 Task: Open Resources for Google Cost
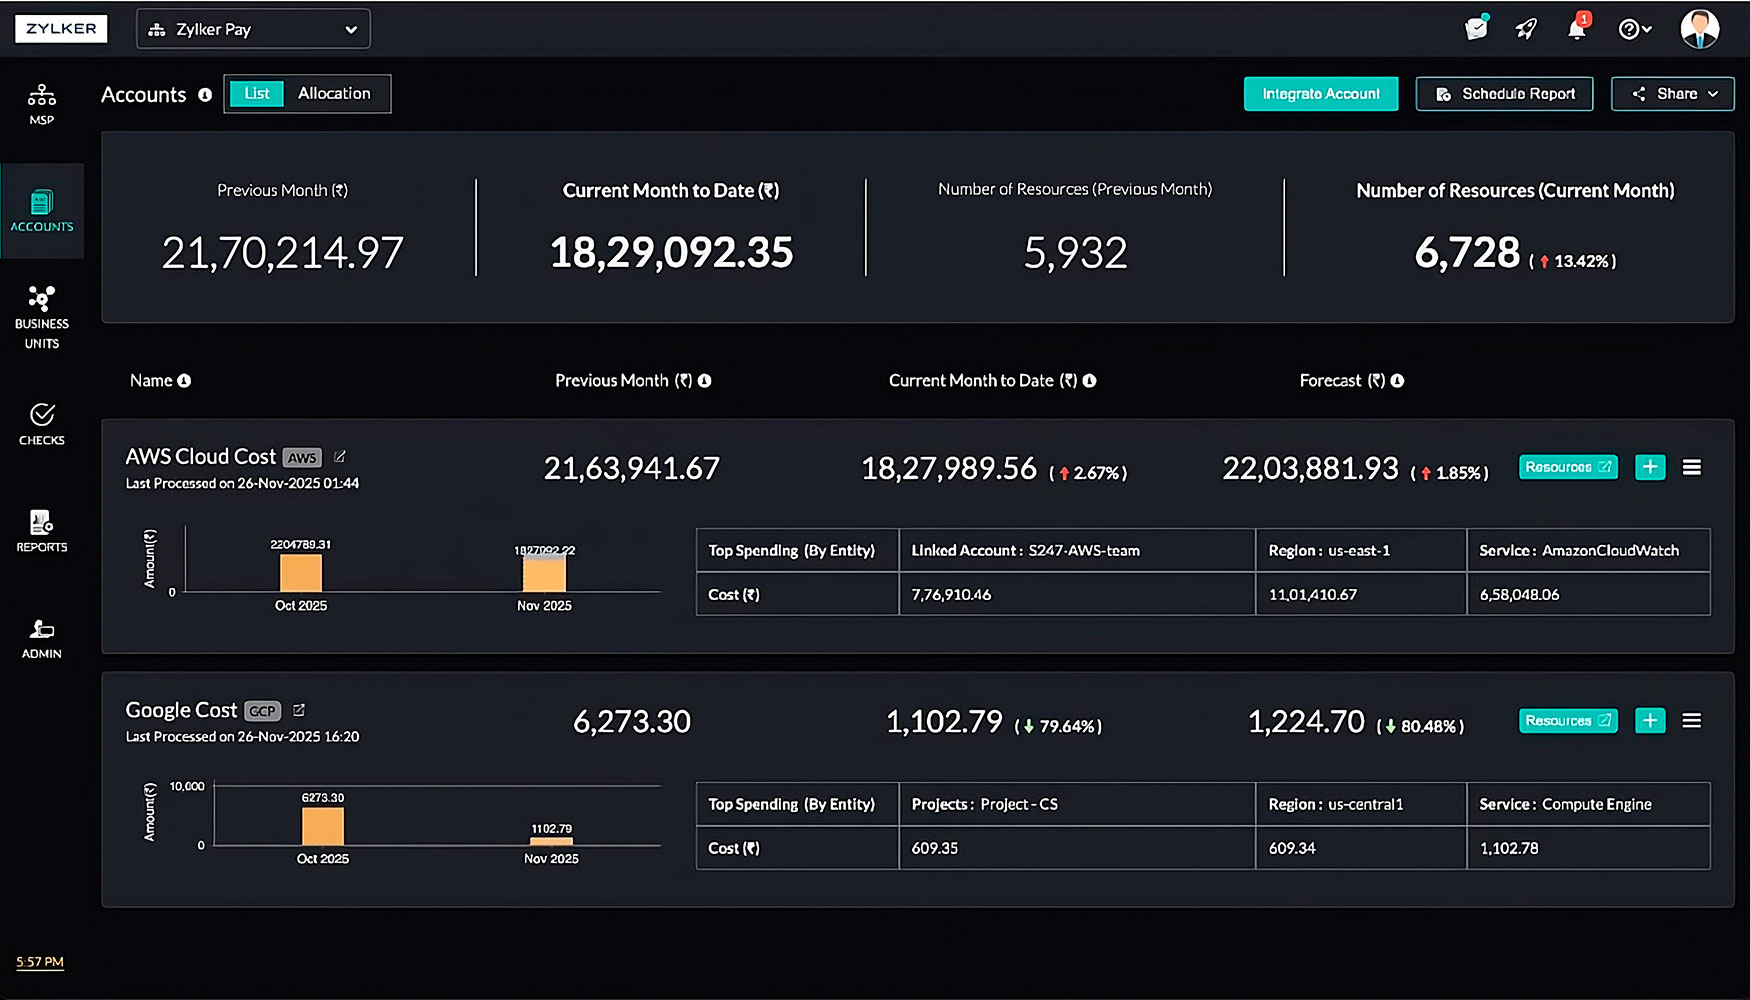point(1567,720)
